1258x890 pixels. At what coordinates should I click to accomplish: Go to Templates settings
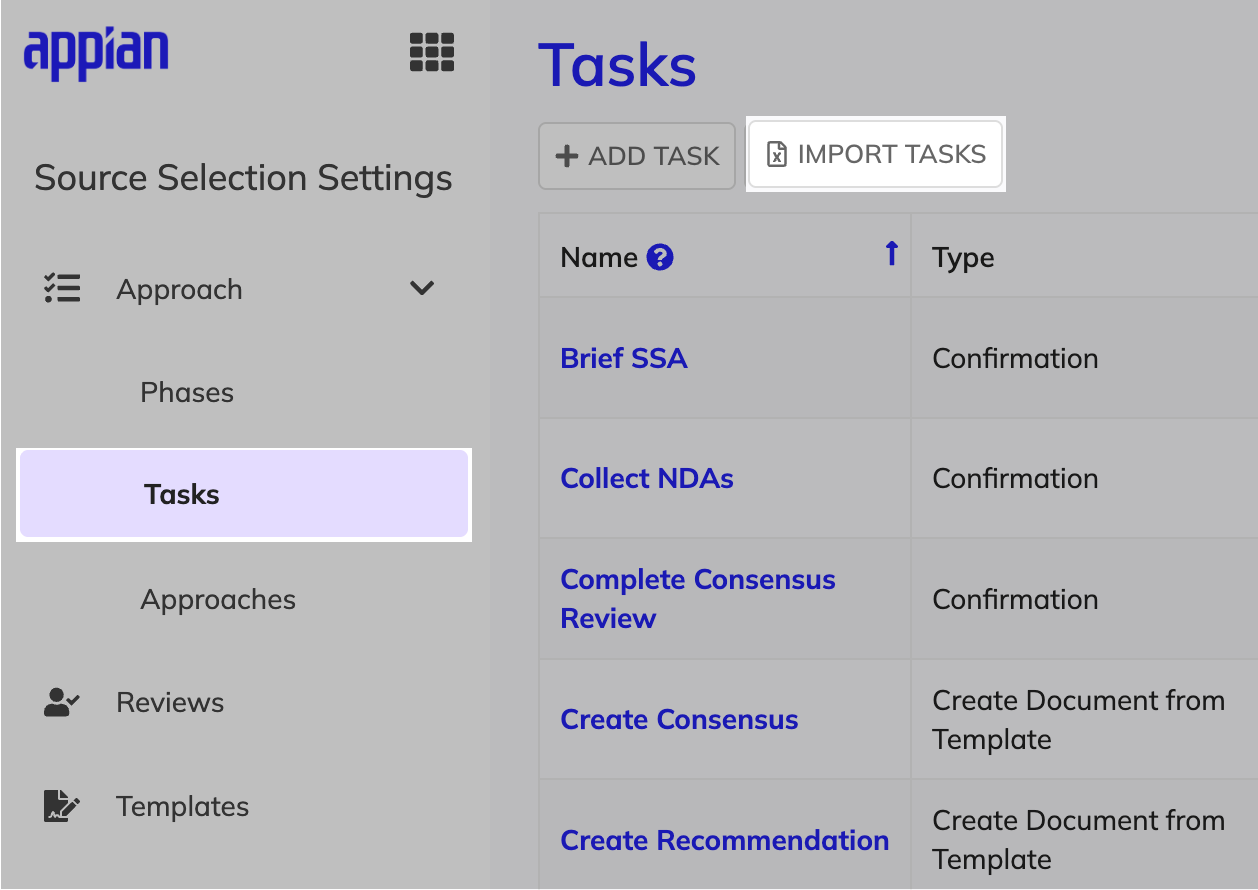point(182,806)
